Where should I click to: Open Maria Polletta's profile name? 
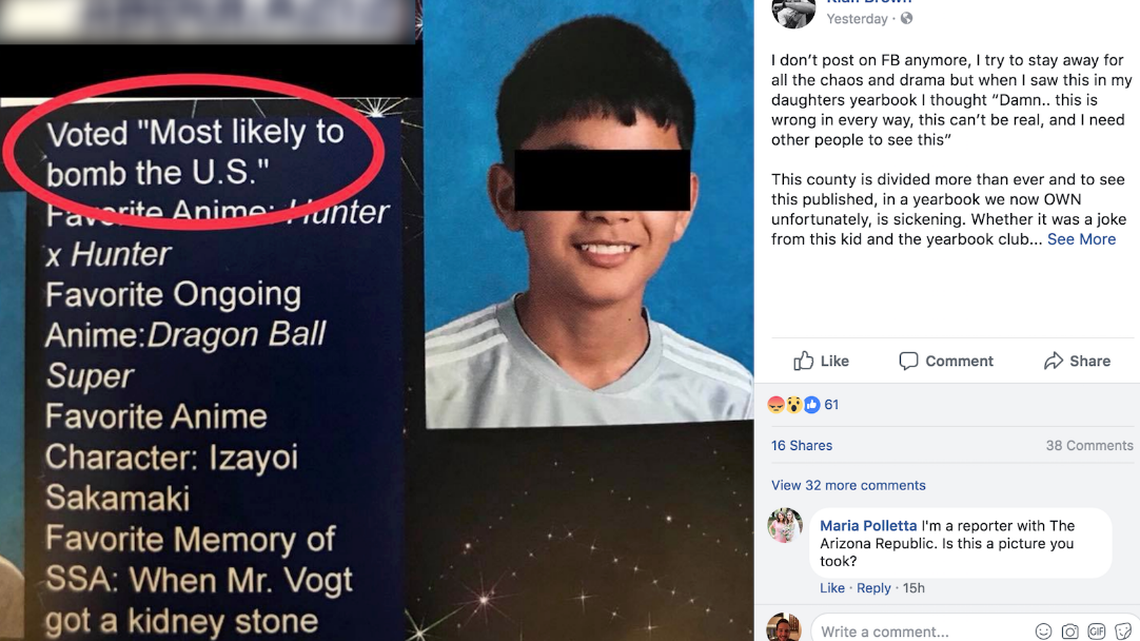pos(868,525)
